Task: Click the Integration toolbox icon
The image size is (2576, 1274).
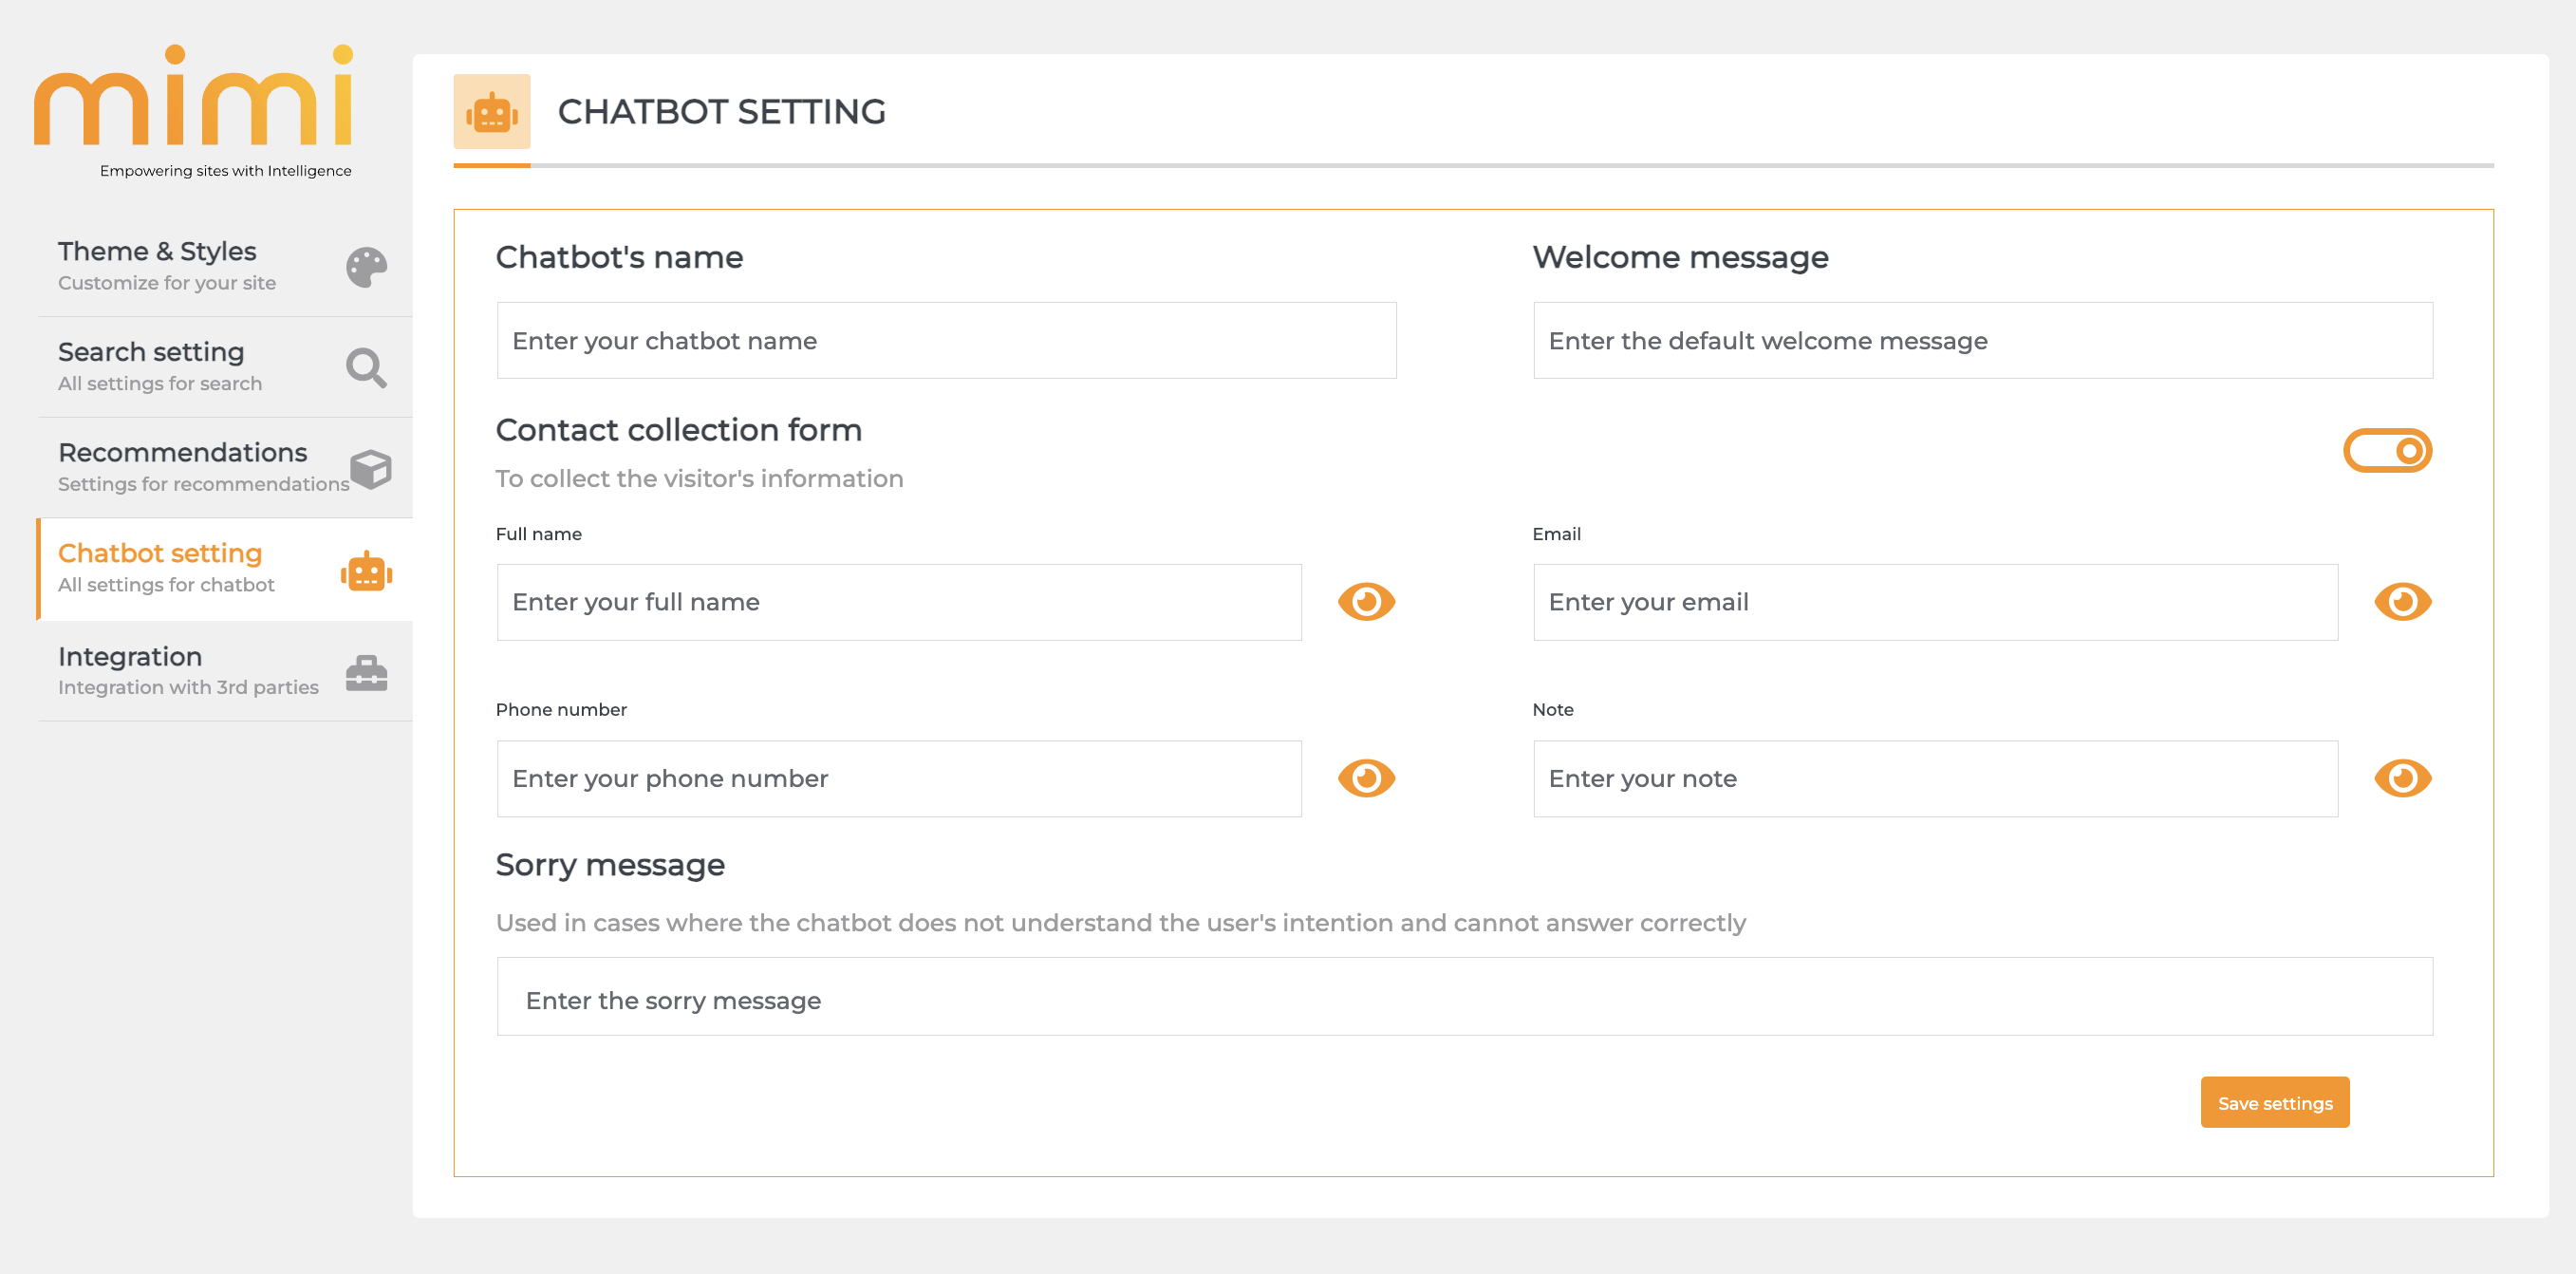Action: tap(366, 673)
